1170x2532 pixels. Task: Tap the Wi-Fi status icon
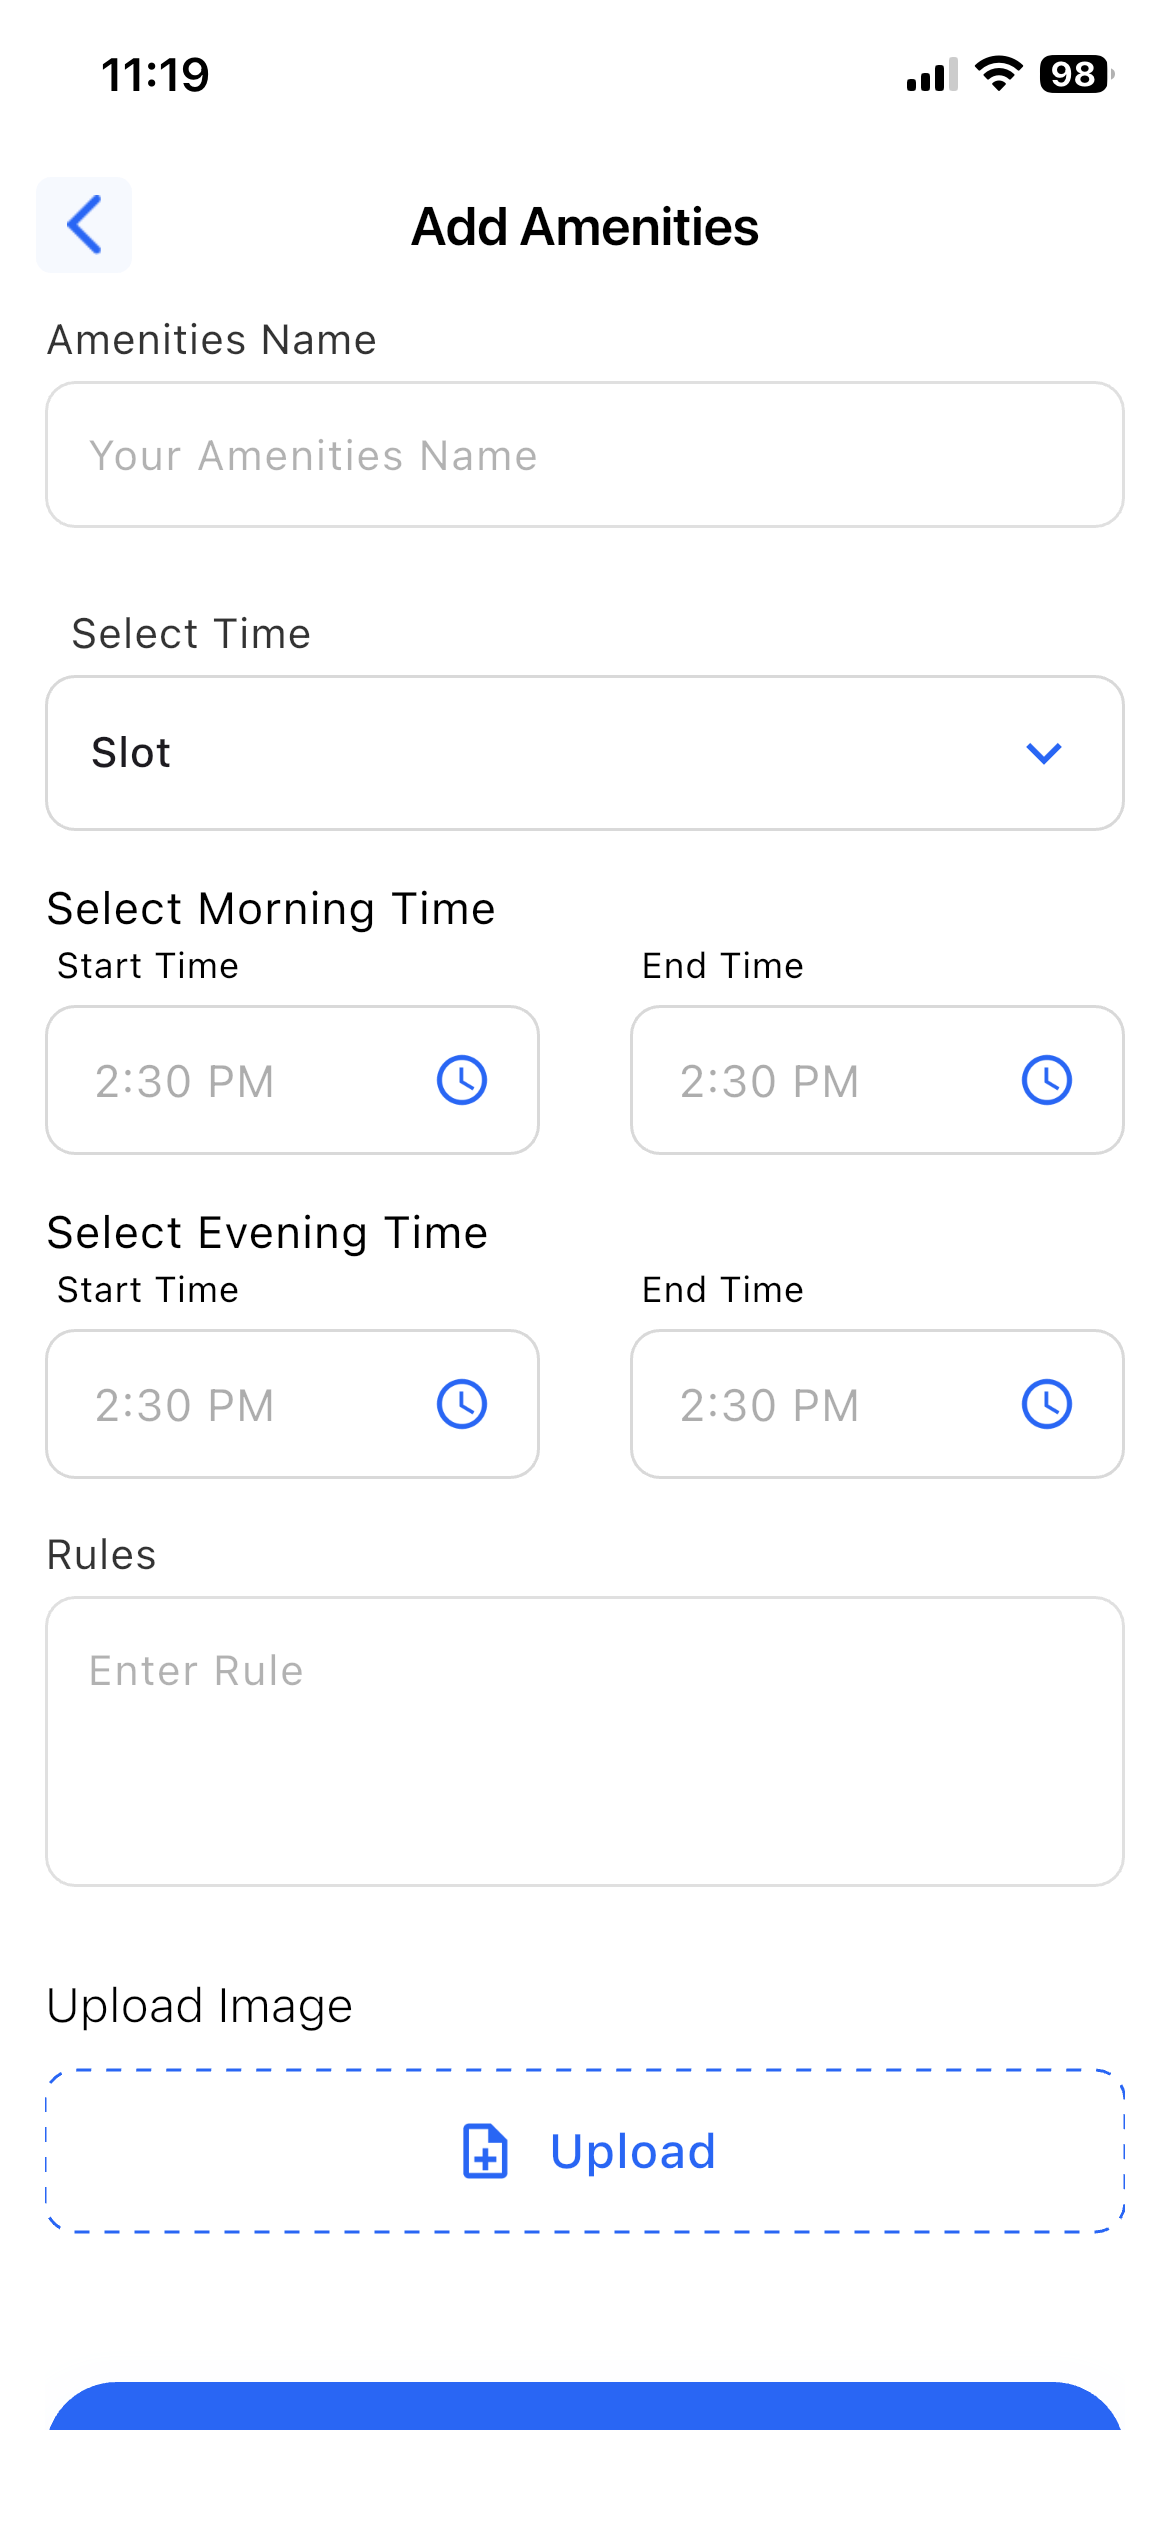(998, 74)
